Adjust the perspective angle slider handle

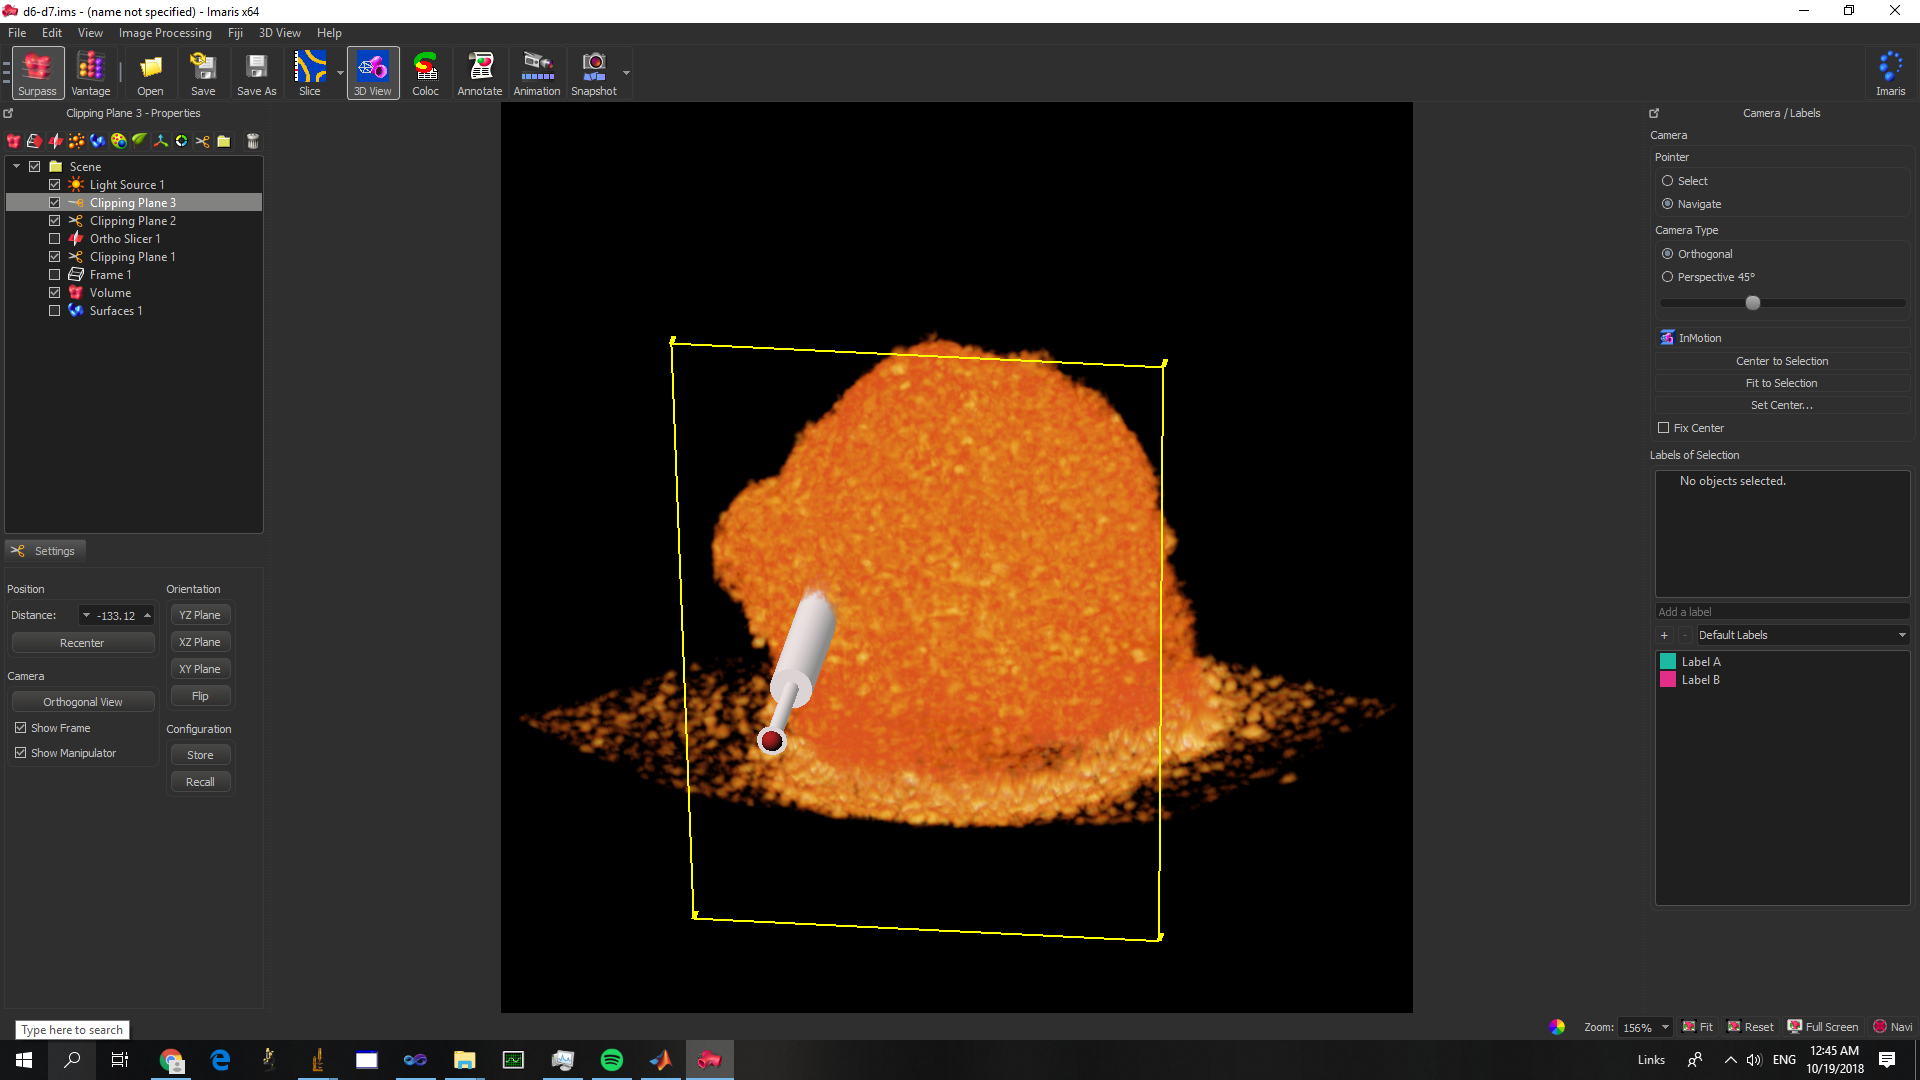(1752, 303)
